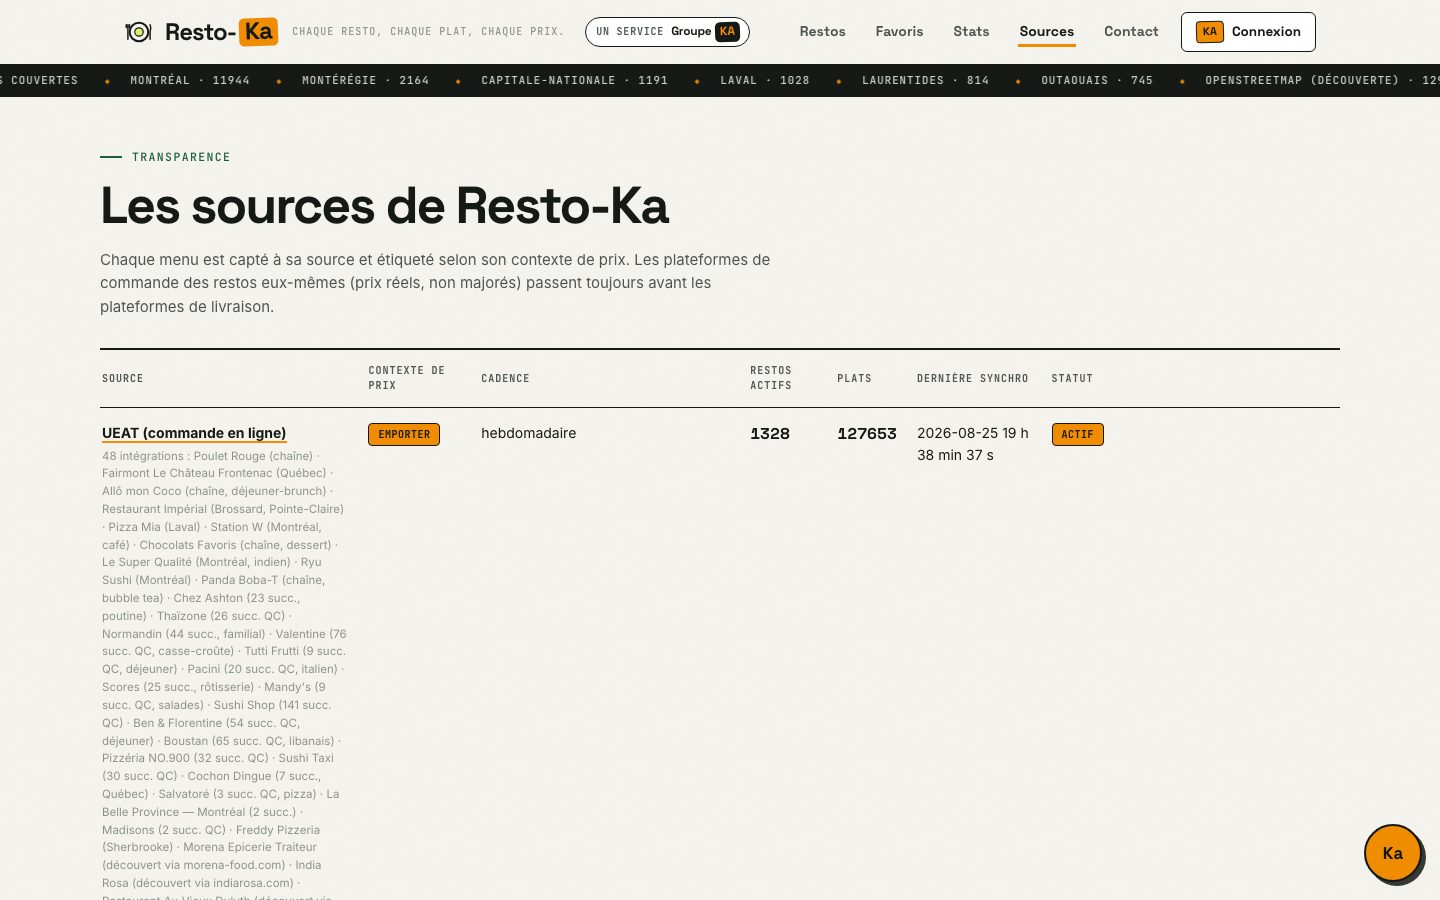The width and height of the screenshot is (1440, 900).
Task: Click the CONTEXTE DE PRIX column header
Action: click(x=407, y=378)
